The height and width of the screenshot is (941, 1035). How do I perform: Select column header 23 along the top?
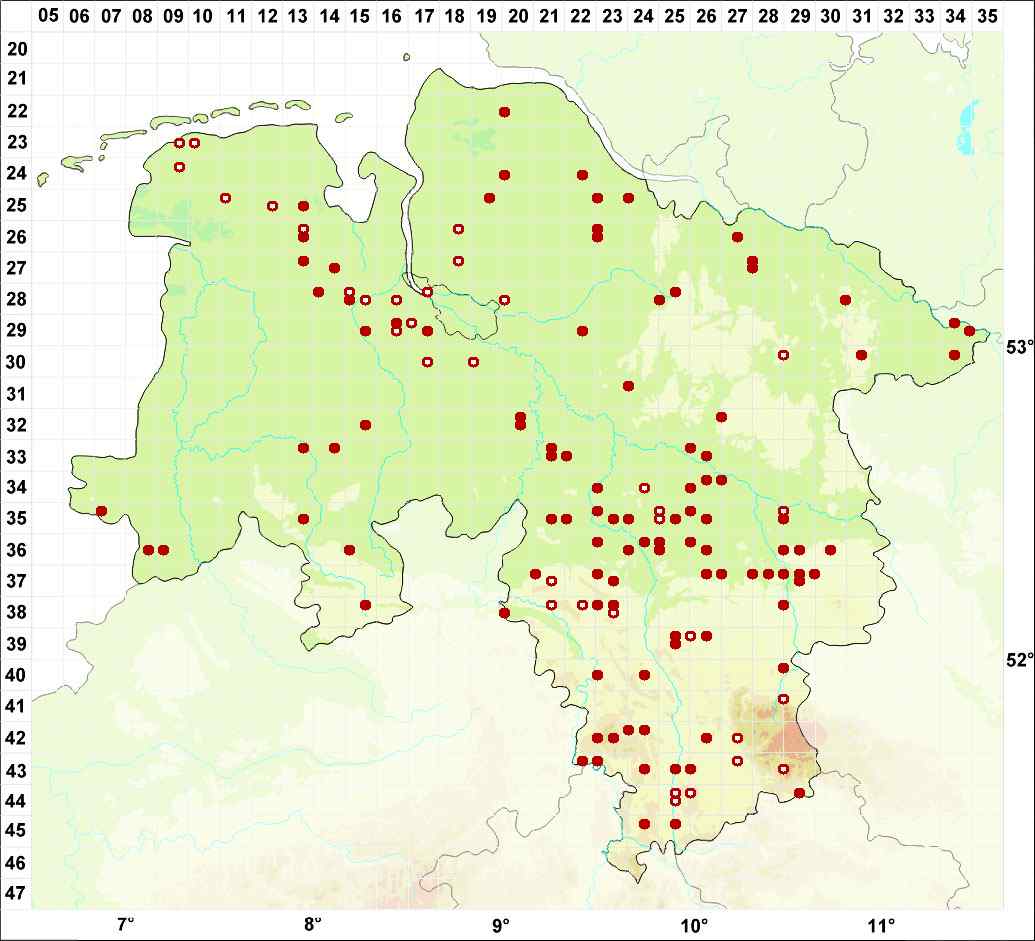click(612, 15)
